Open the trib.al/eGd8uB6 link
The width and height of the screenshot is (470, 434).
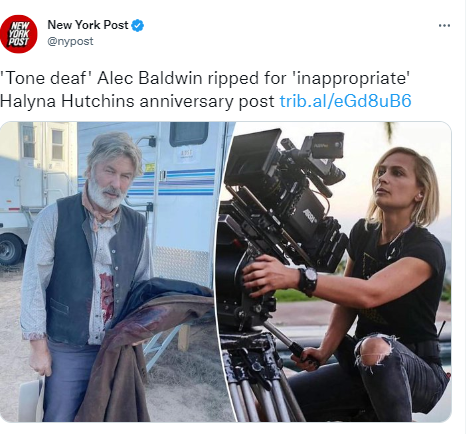coord(345,101)
